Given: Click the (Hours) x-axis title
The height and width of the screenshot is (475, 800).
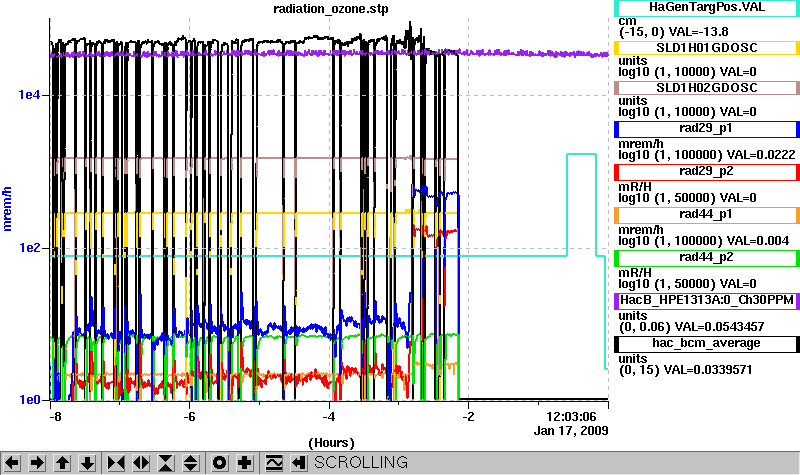Looking at the screenshot, I should (331, 443).
